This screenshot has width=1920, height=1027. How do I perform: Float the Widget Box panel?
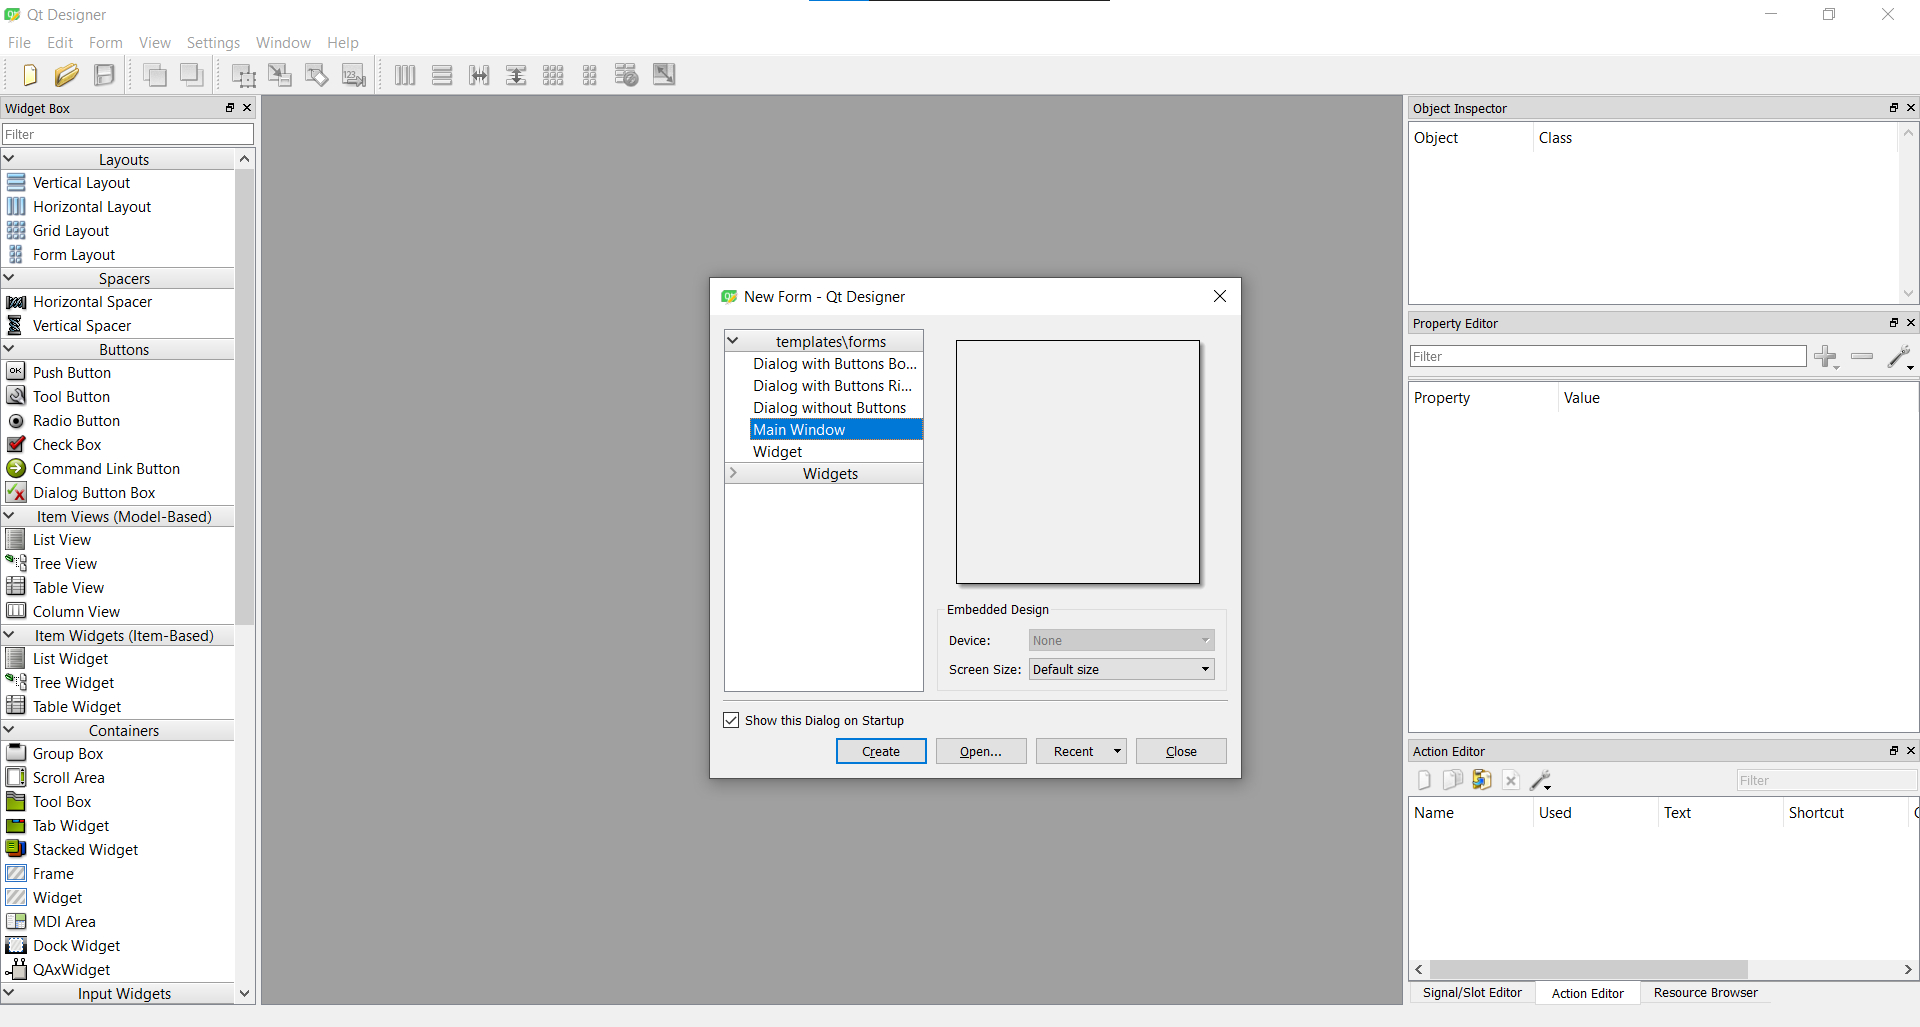[229, 108]
